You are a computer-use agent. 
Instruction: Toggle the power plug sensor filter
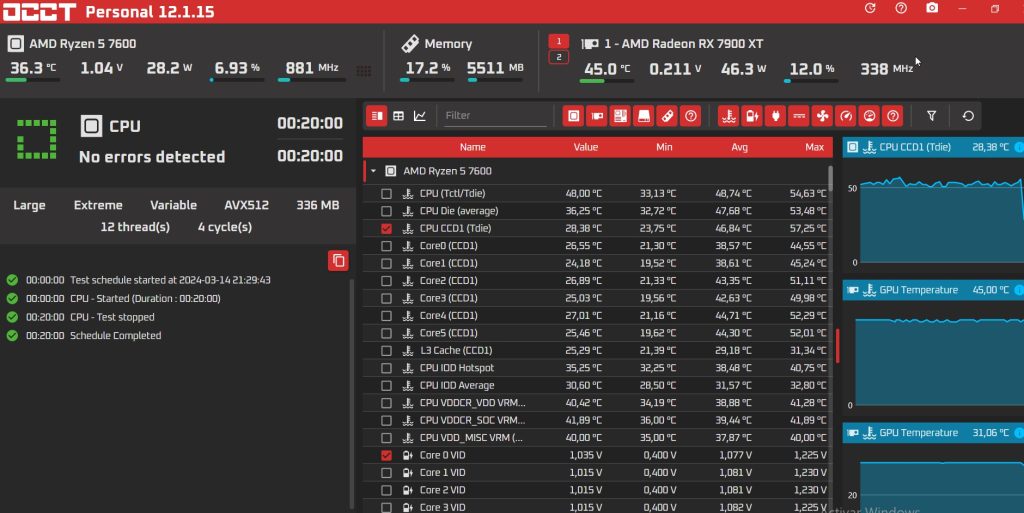(775, 116)
